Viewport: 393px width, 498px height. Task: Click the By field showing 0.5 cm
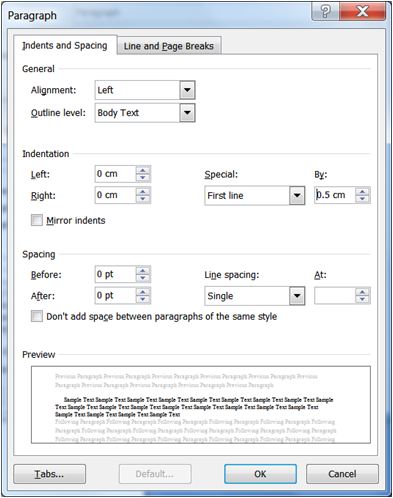[x=335, y=195]
